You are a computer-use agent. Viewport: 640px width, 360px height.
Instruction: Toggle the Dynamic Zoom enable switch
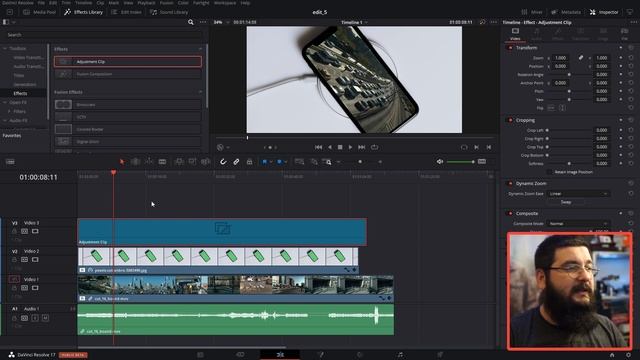coord(510,183)
